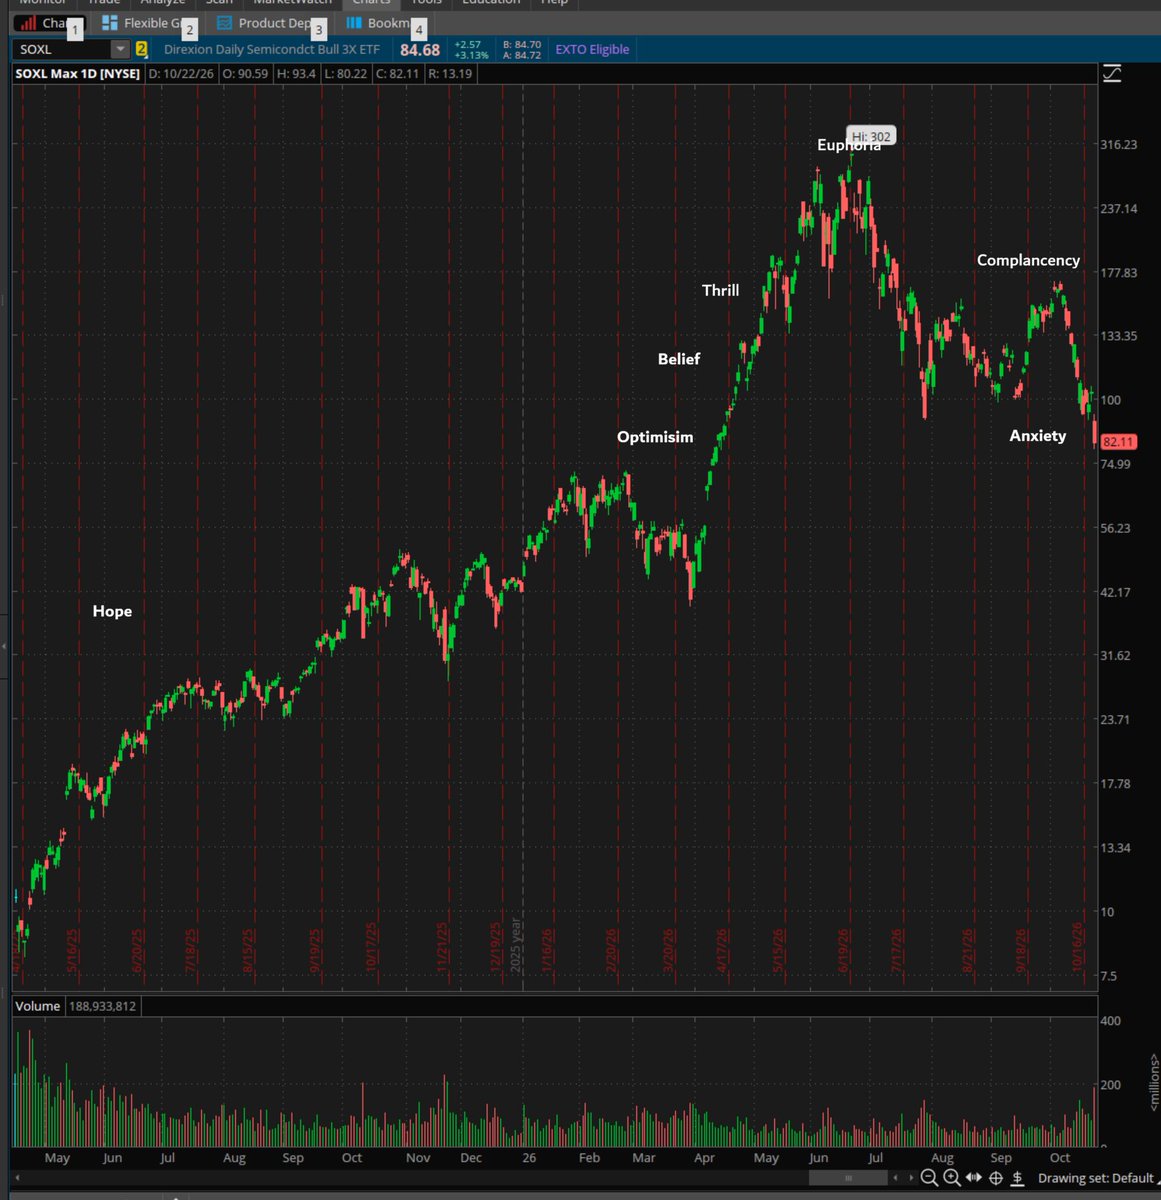Open the Charts sub-tab with candlestick icon
This screenshot has height=1200, width=1161.
(48, 23)
